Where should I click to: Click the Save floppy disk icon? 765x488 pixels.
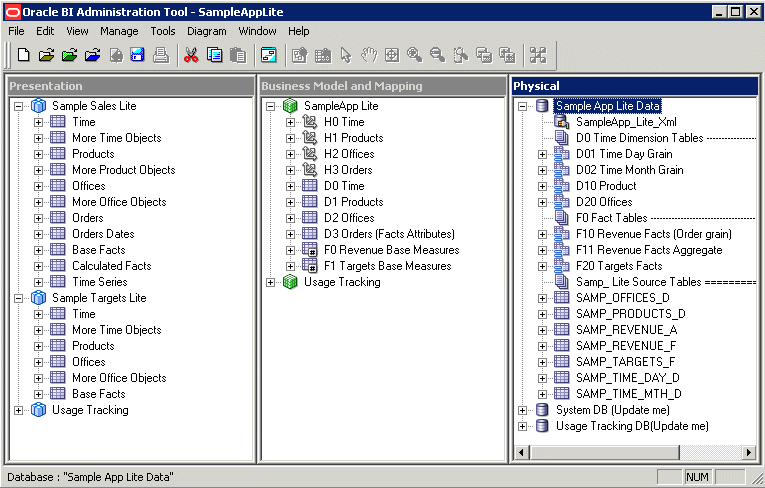point(138,55)
